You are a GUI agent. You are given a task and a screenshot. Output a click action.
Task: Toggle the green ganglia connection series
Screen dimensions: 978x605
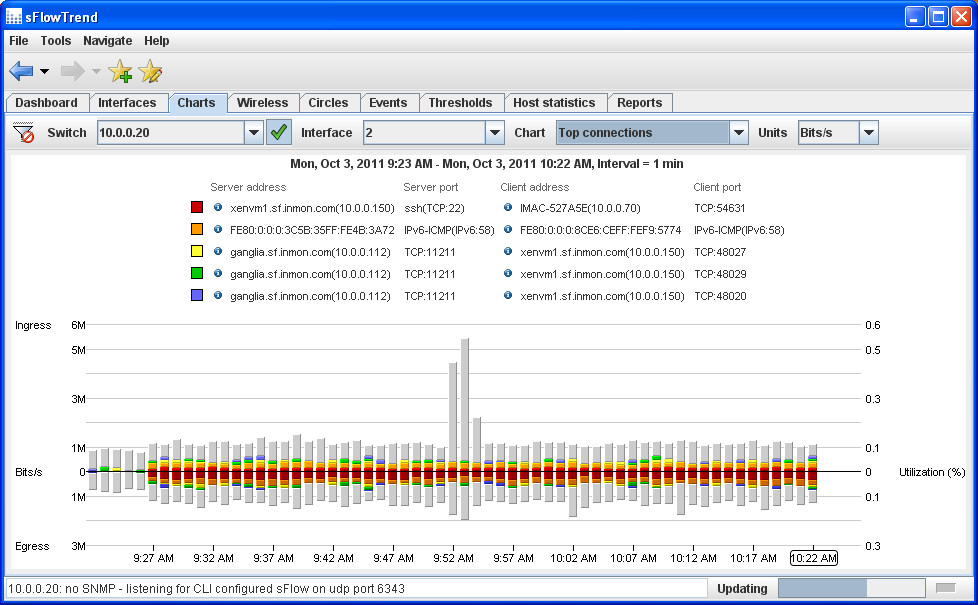[196, 273]
